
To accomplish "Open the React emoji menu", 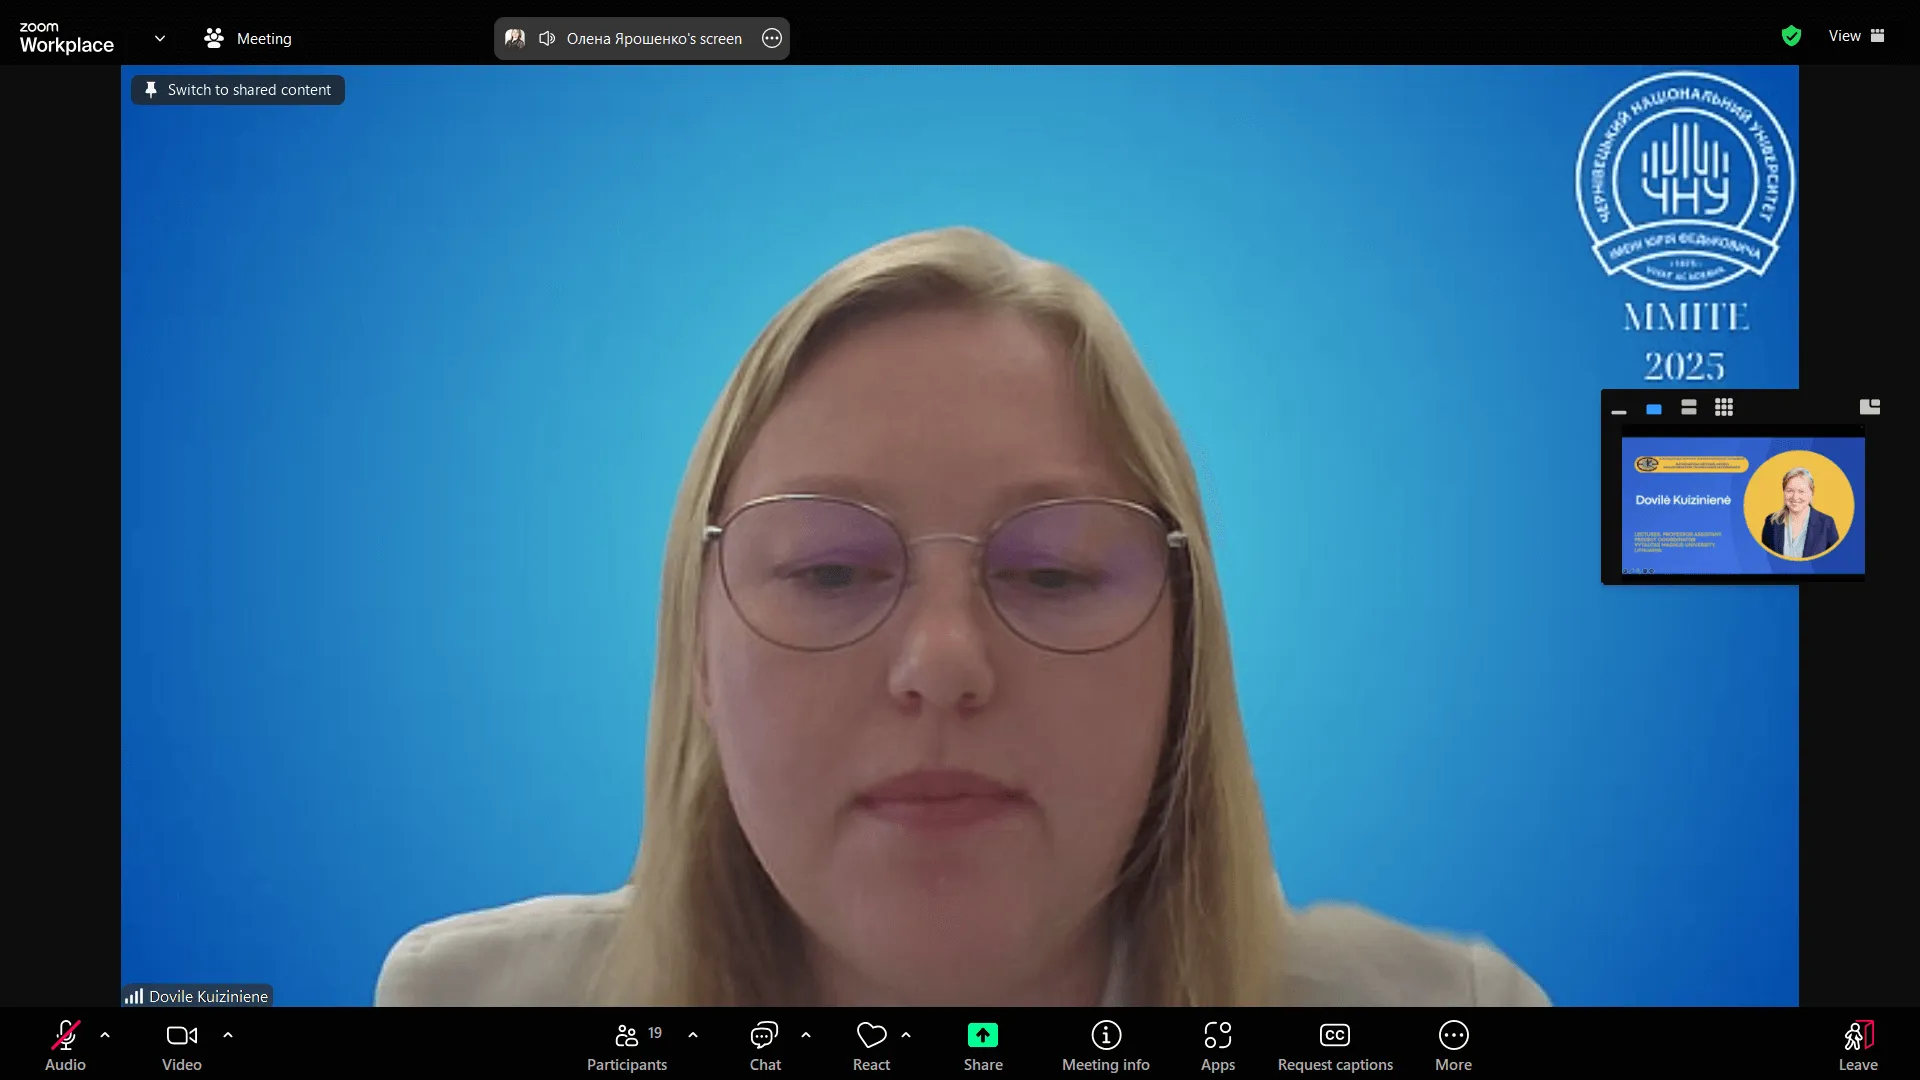I will (x=871, y=1046).
